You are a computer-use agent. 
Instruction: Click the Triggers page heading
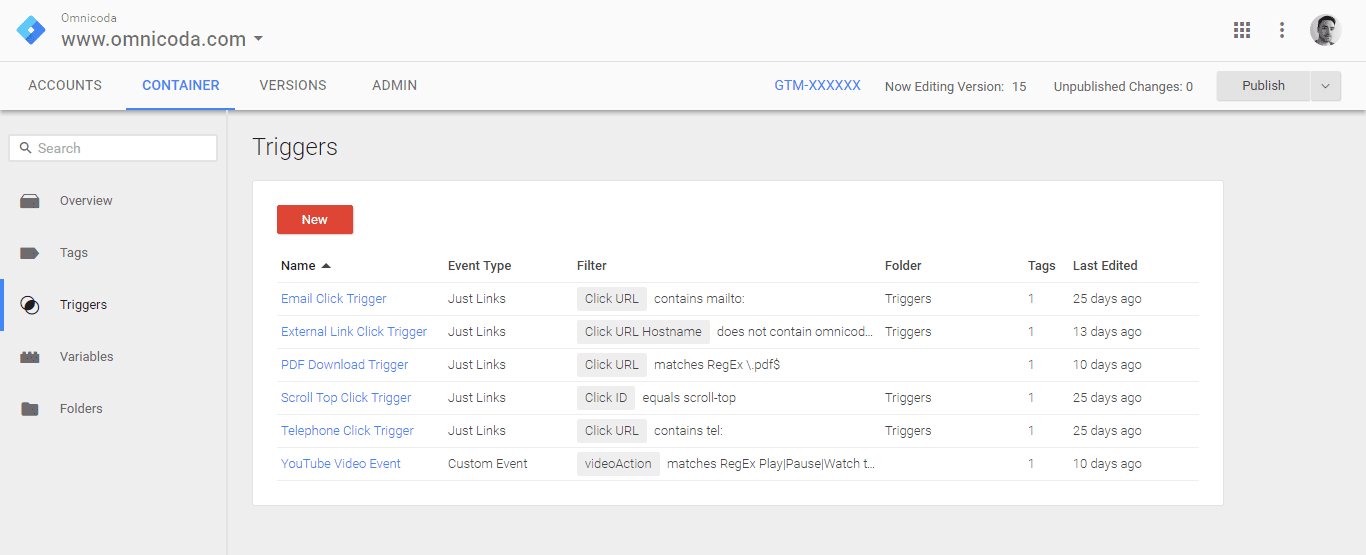pos(295,147)
